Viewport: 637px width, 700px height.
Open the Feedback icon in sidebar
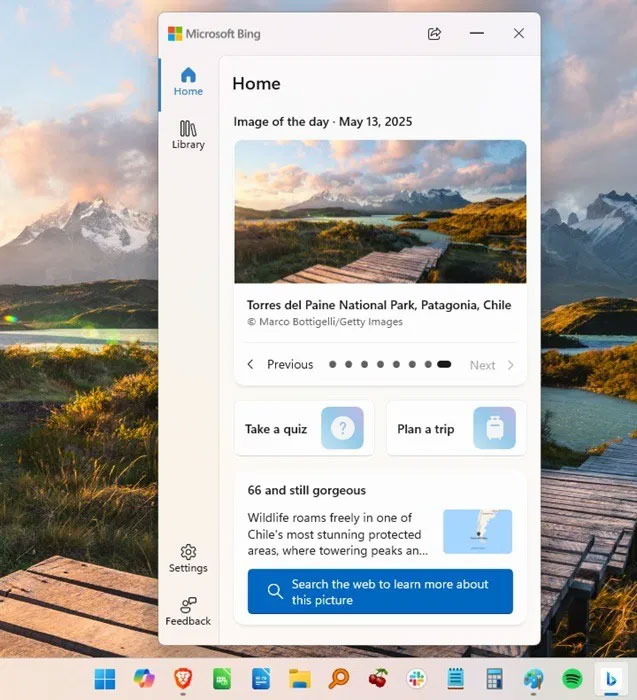tap(188, 612)
